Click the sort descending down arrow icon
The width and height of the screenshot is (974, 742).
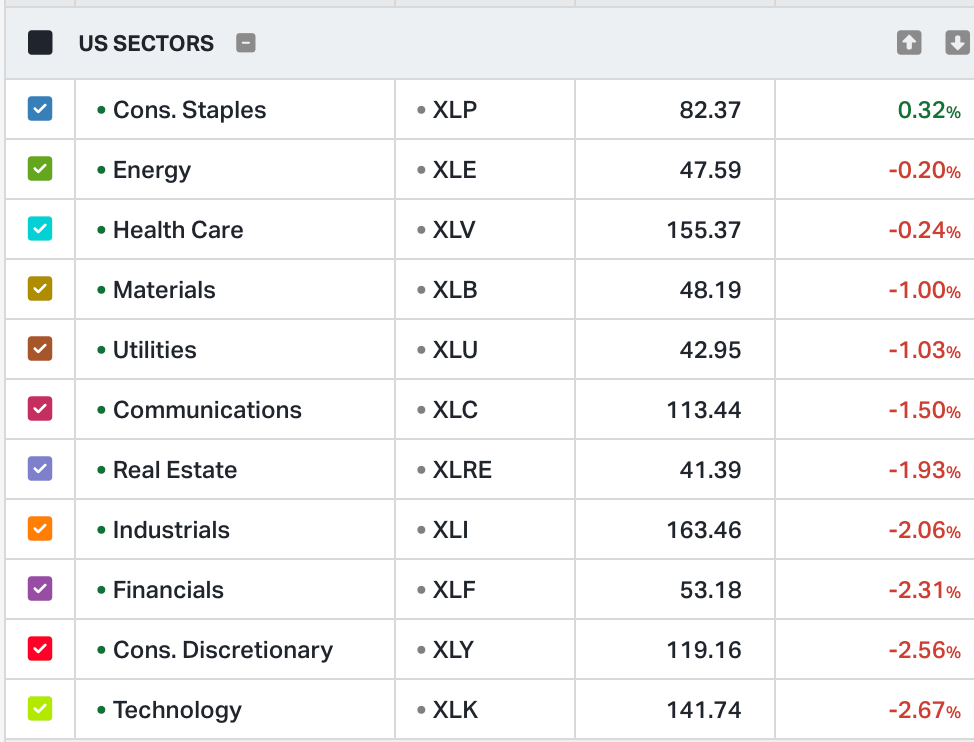pos(957,43)
